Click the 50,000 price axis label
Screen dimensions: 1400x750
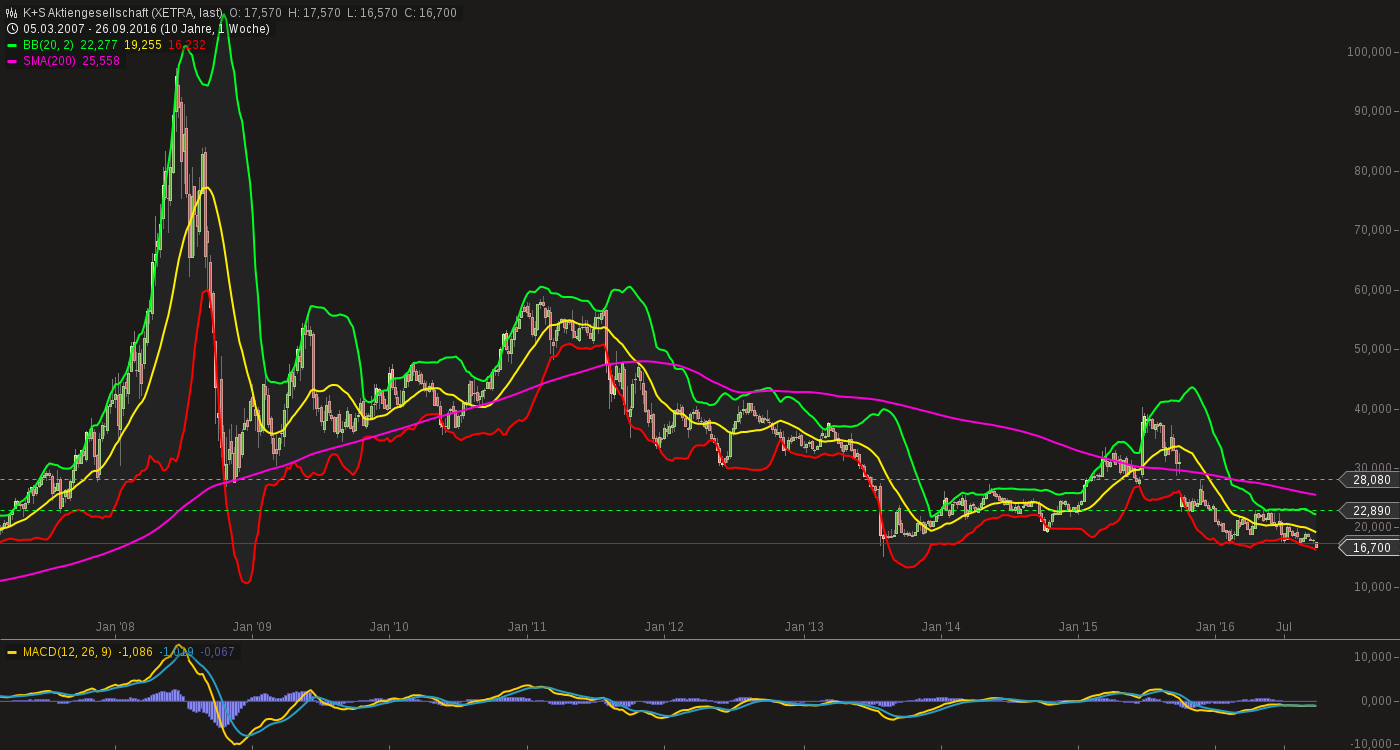tap(1373, 349)
